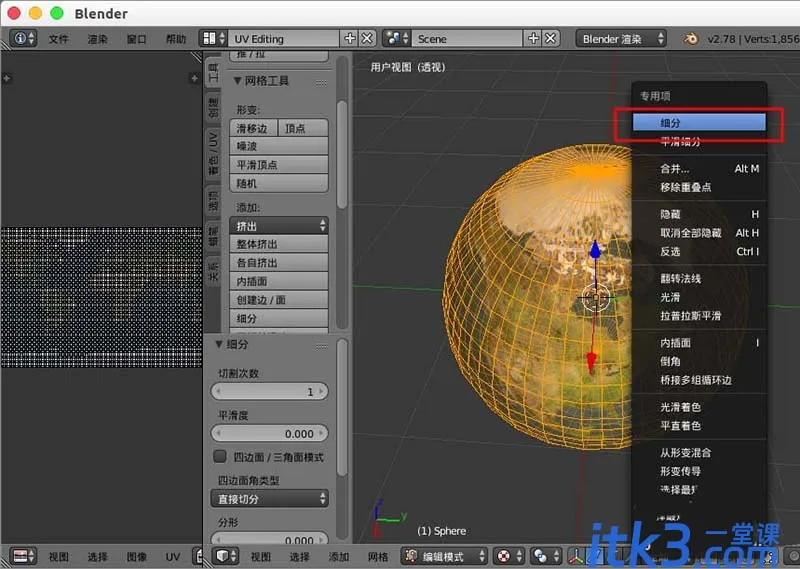Choose 光滑着色 in the context menu
Viewport: 800px width, 569px height.
pyautogui.click(x=699, y=407)
